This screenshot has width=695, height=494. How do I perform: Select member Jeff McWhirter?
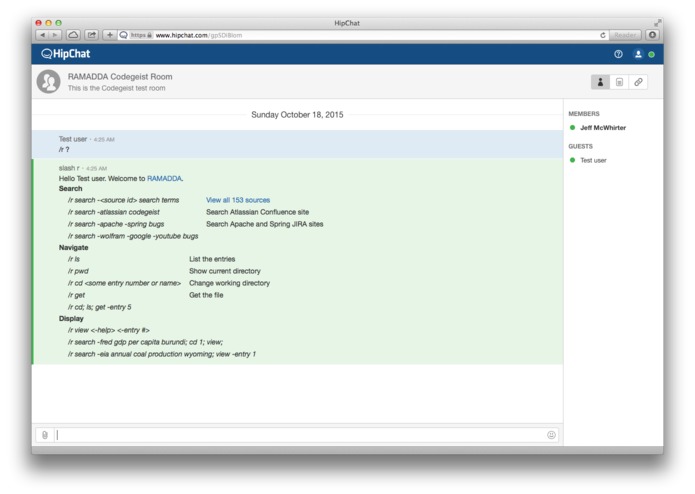pos(603,128)
